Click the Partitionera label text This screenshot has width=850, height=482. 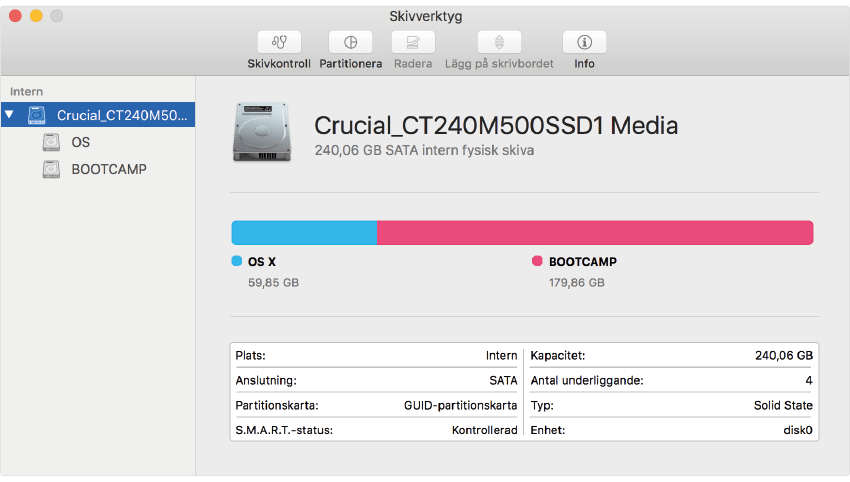[350, 64]
